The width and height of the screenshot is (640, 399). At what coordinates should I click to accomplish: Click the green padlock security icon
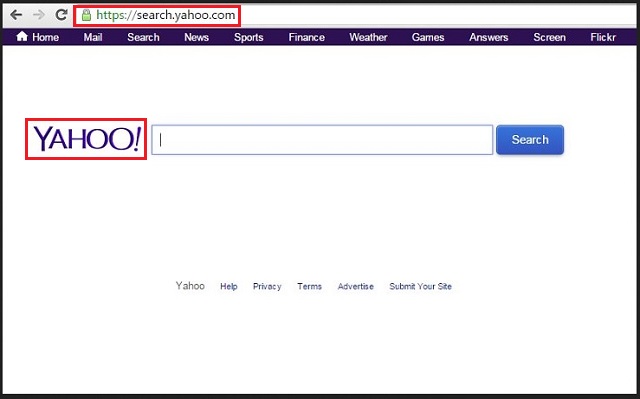[86, 16]
